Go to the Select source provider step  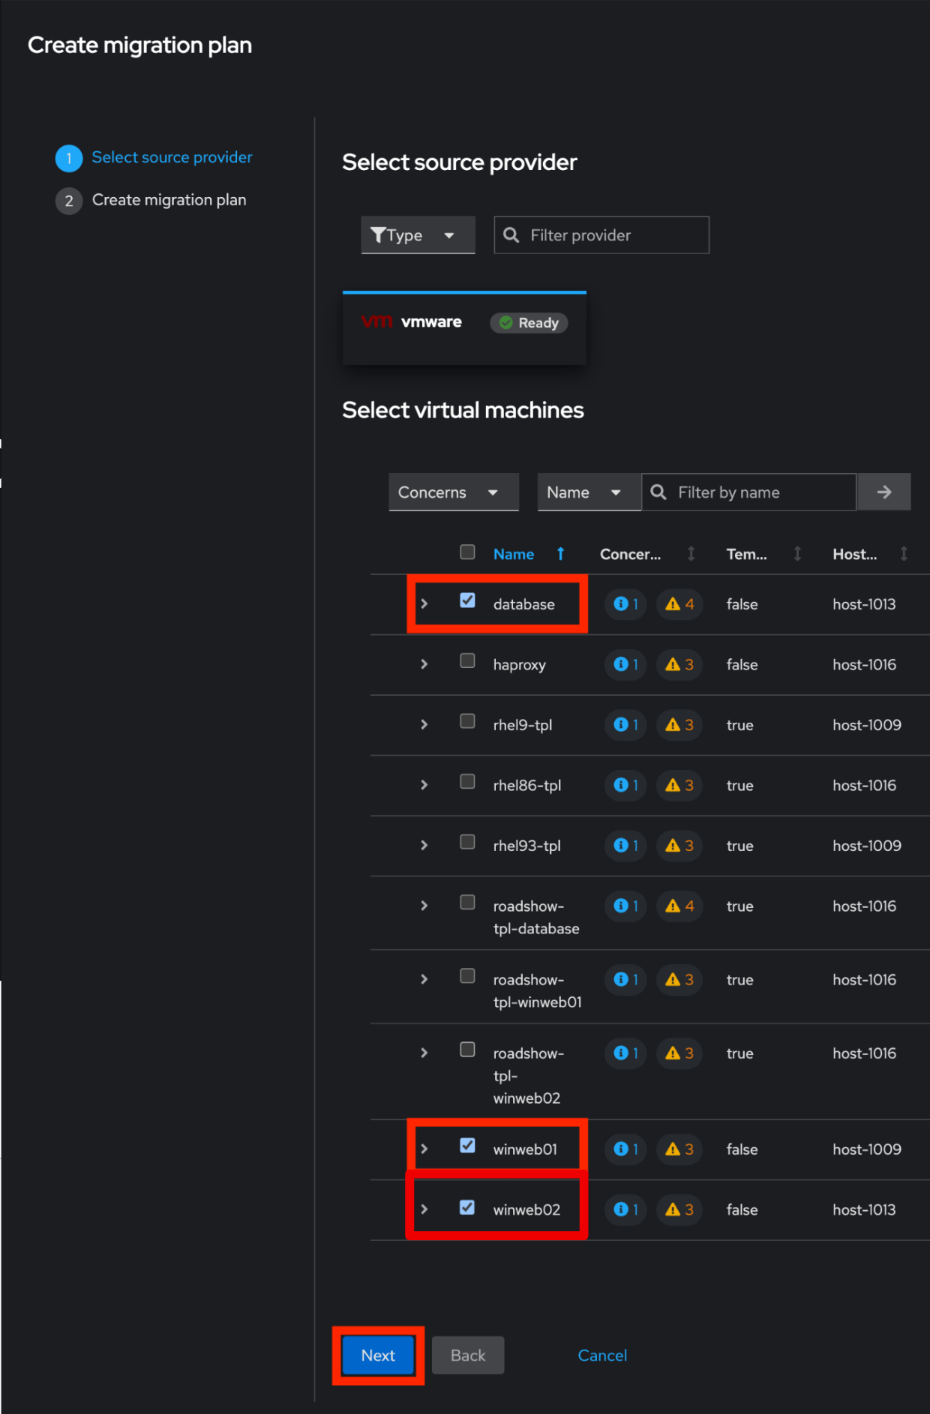pyautogui.click(x=171, y=157)
